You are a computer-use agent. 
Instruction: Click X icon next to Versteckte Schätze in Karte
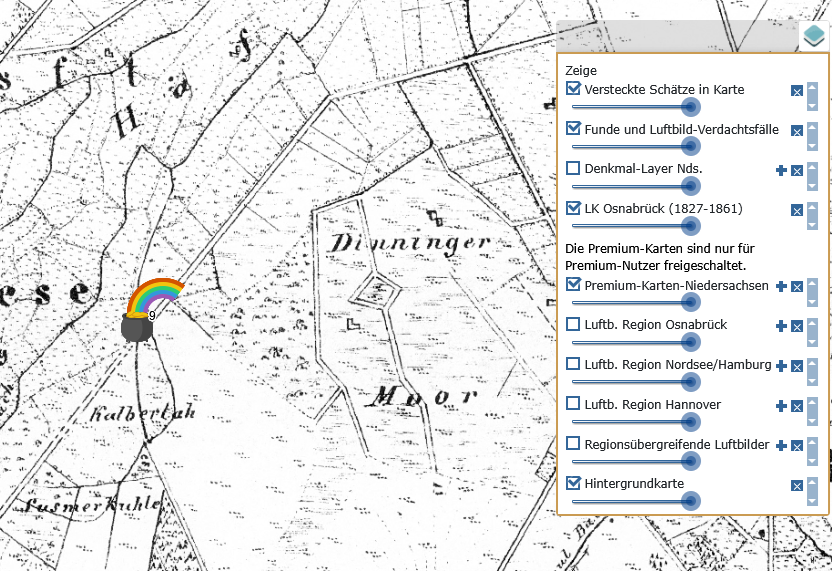pos(797,91)
